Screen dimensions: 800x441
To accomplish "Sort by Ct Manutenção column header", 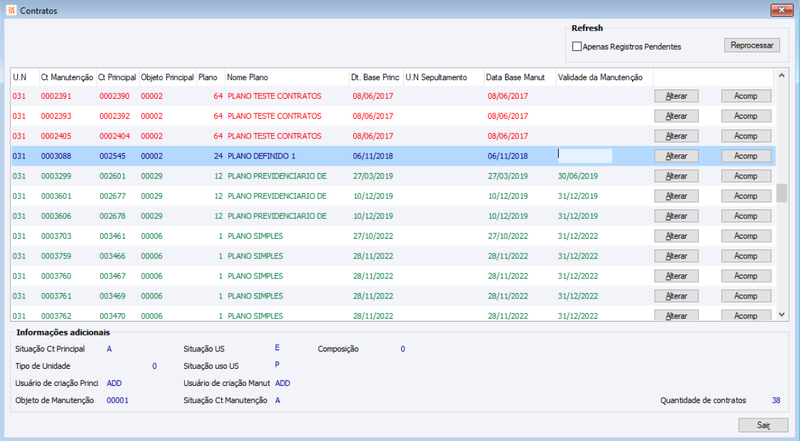I will coord(67,77).
